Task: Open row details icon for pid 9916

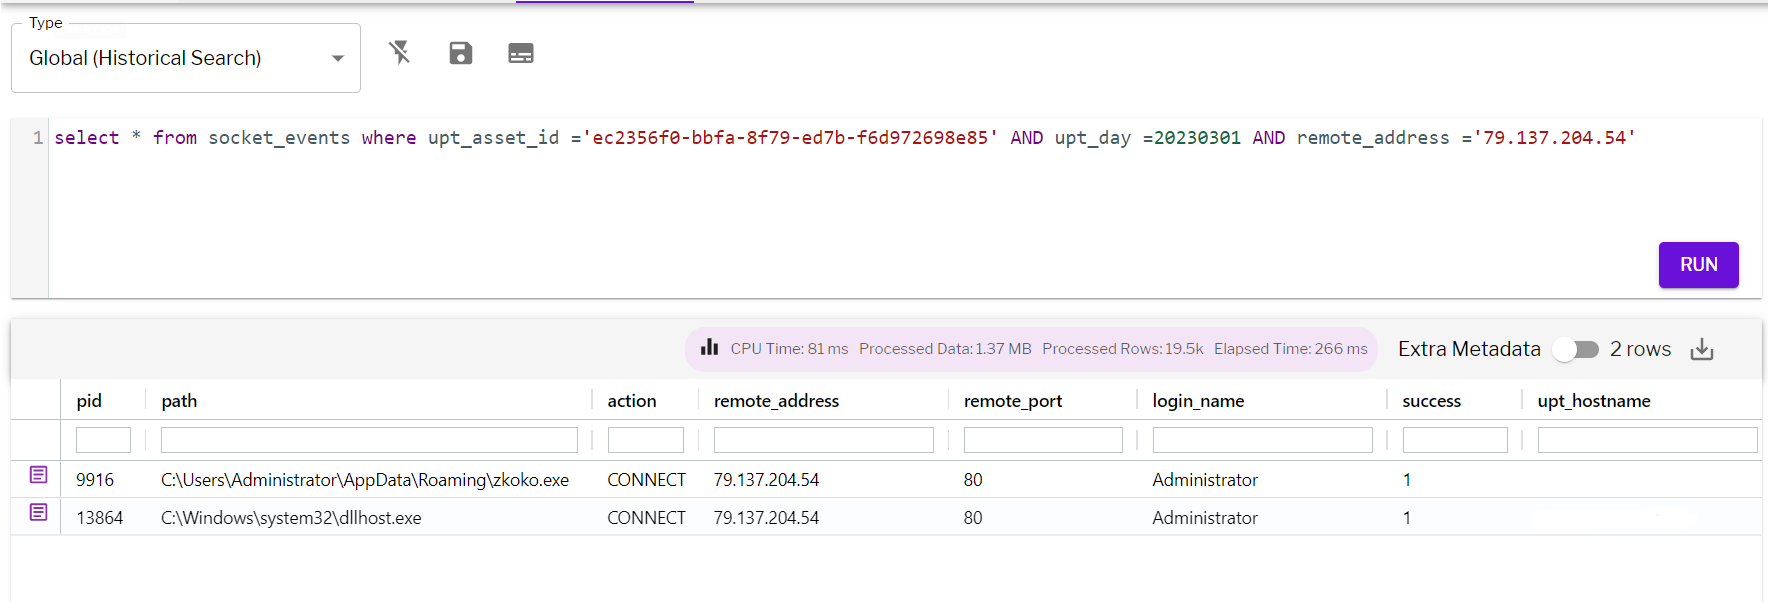Action: [x=38, y=474]
